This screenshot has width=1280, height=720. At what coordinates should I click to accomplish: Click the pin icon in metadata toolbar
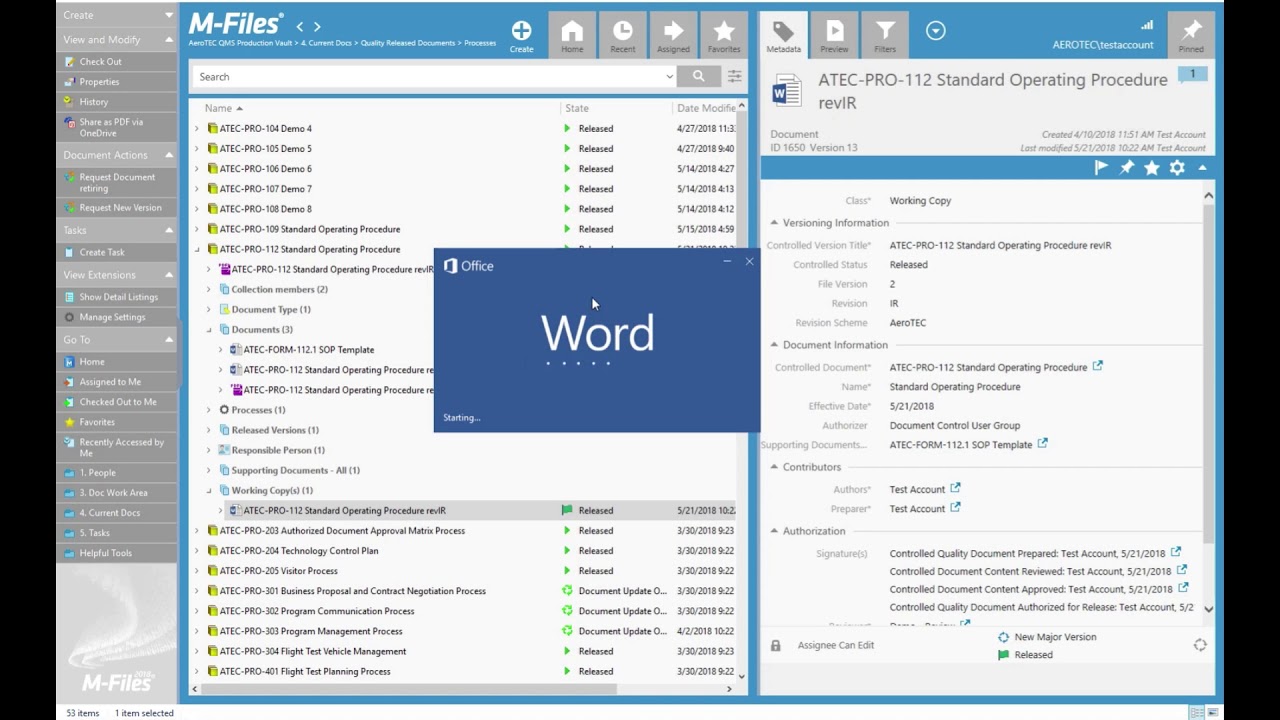click(1127, 168)
